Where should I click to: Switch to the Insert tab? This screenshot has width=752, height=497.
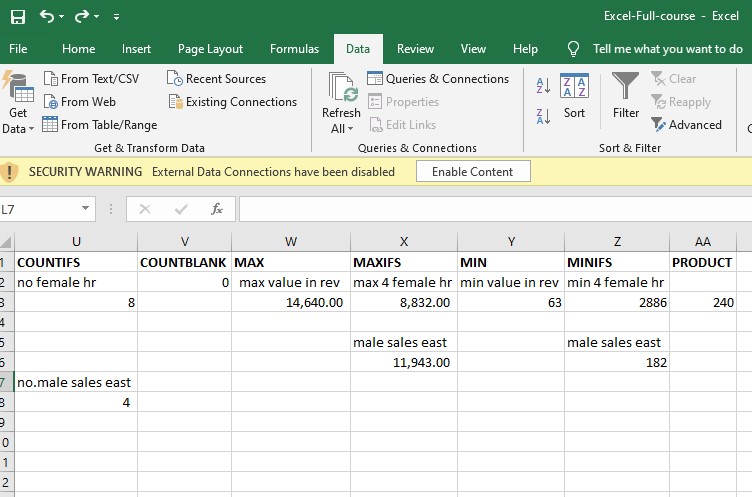[136, 49]
